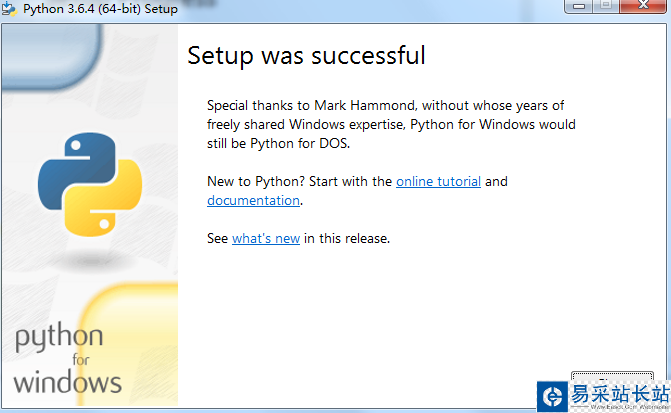Open the documentation link
The height and width of the screenshot is (413, 671).
tap(253, 200)
